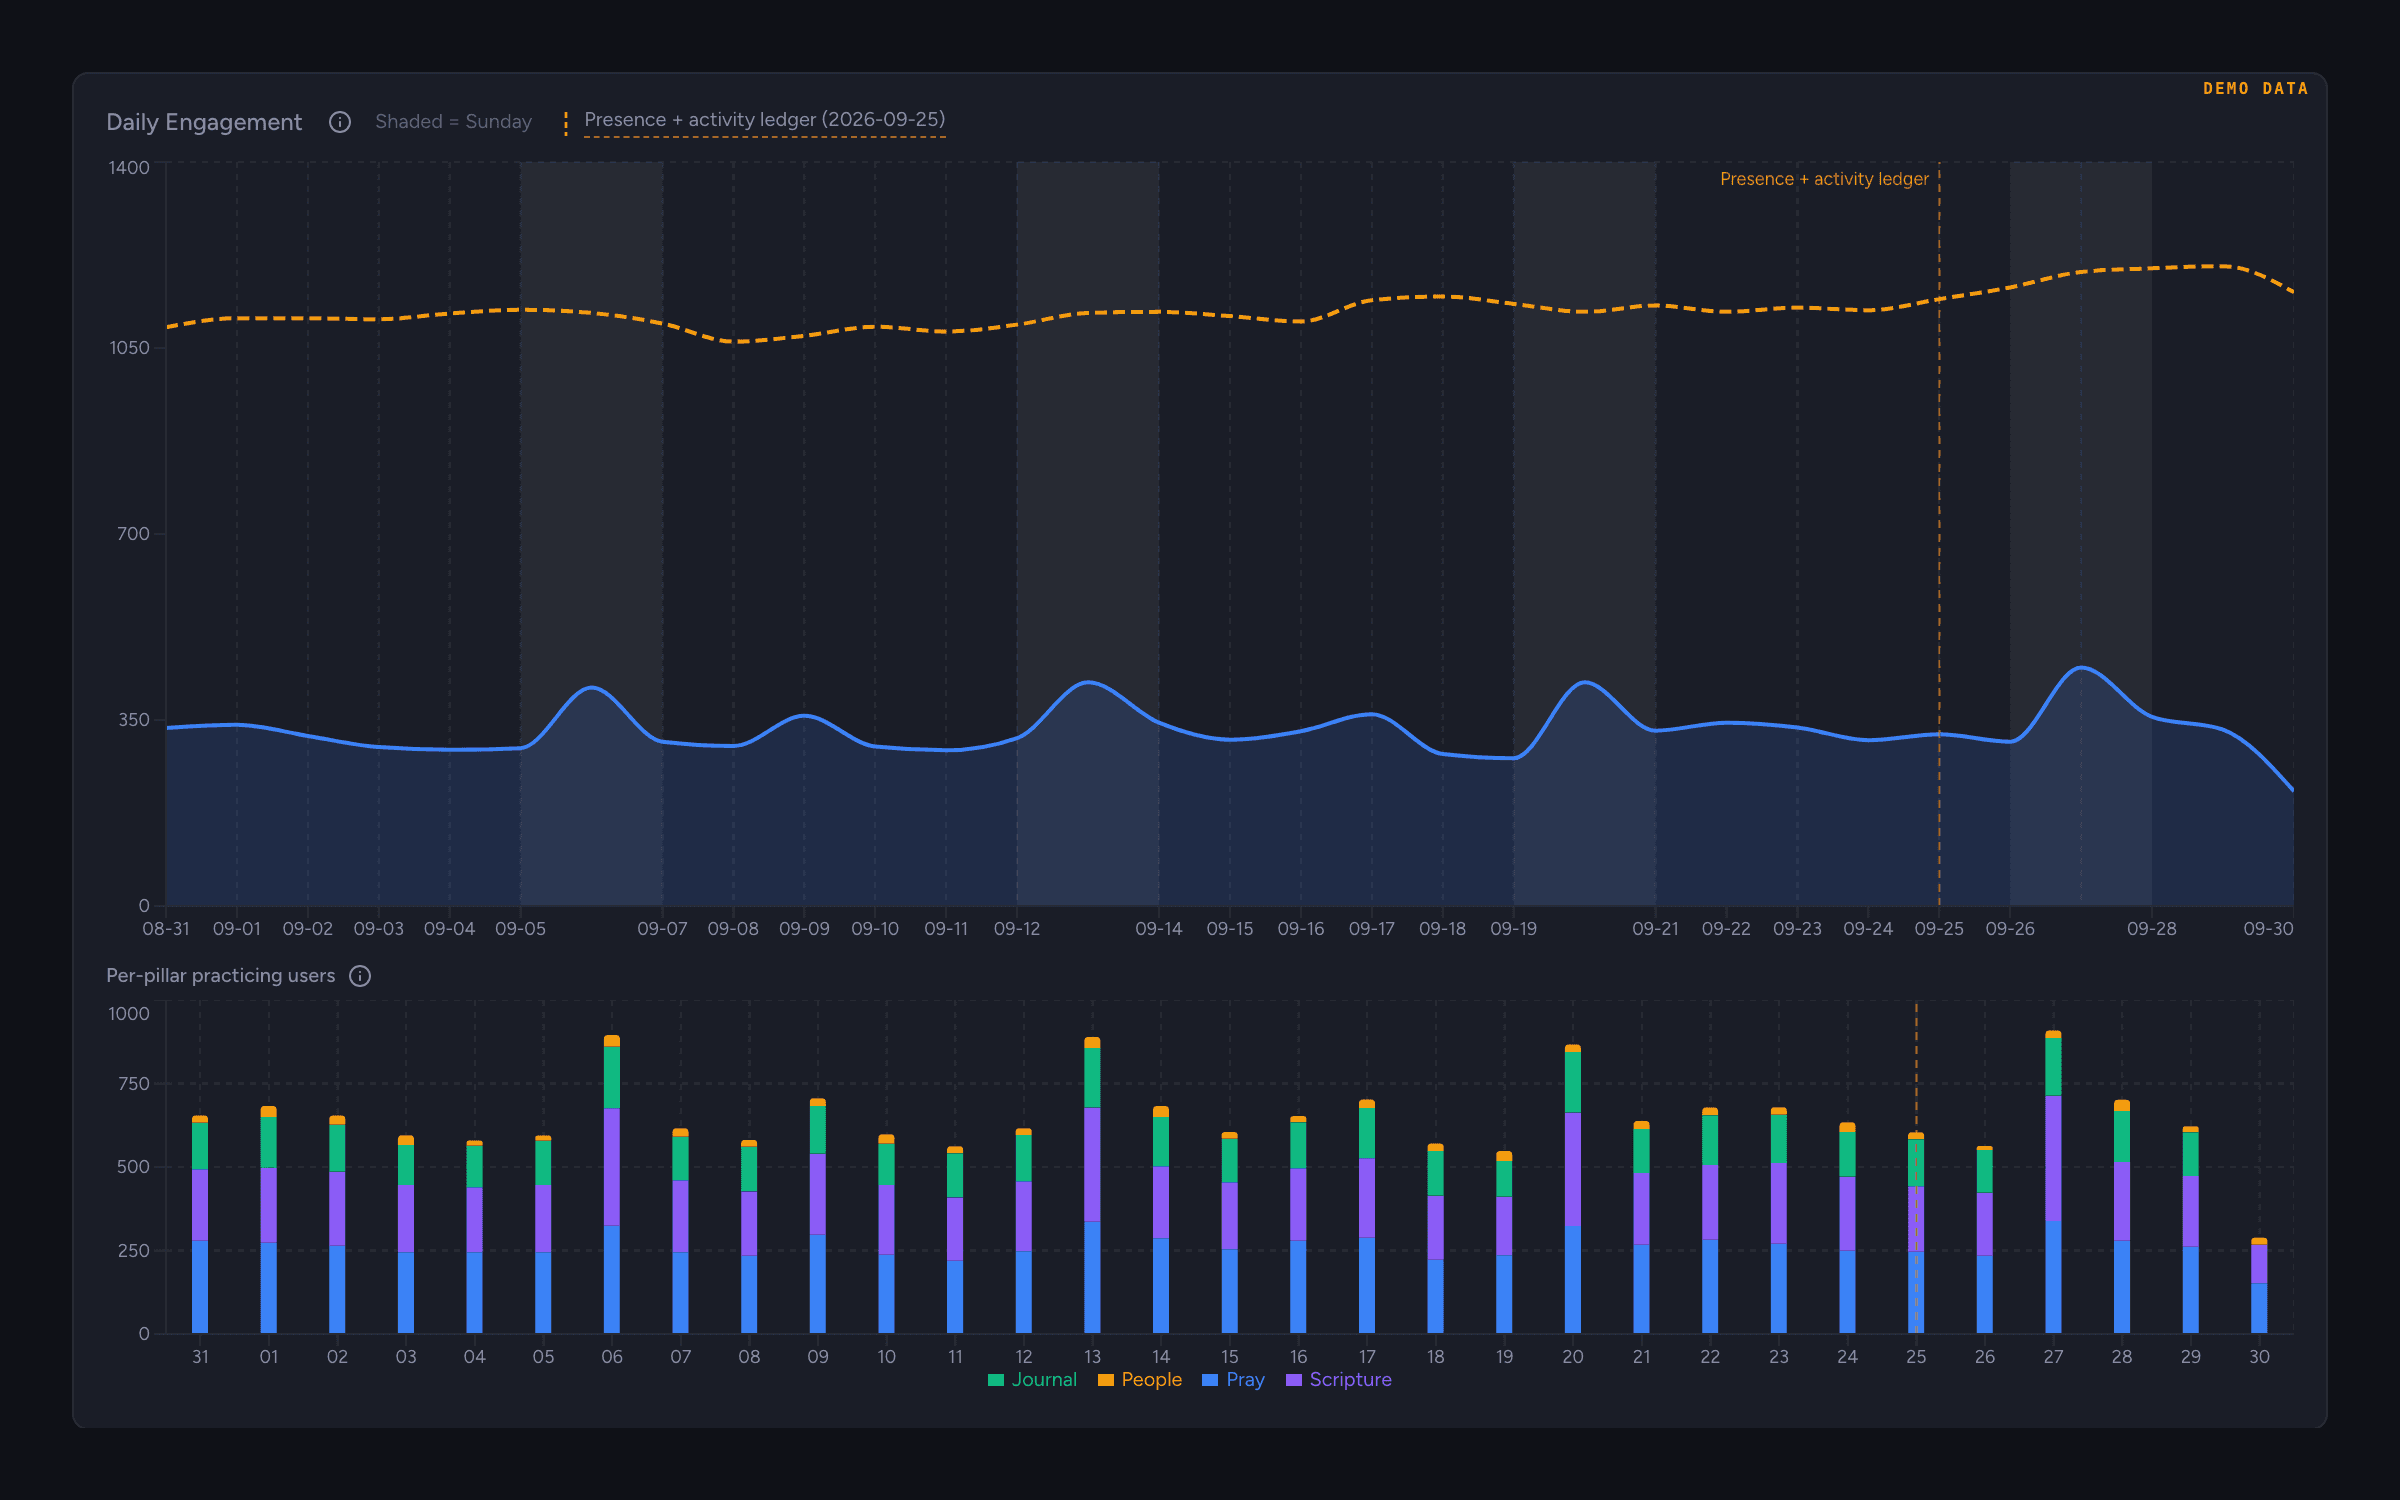Click the Presence + activity ledger chart annotation

coord(1824,179)
